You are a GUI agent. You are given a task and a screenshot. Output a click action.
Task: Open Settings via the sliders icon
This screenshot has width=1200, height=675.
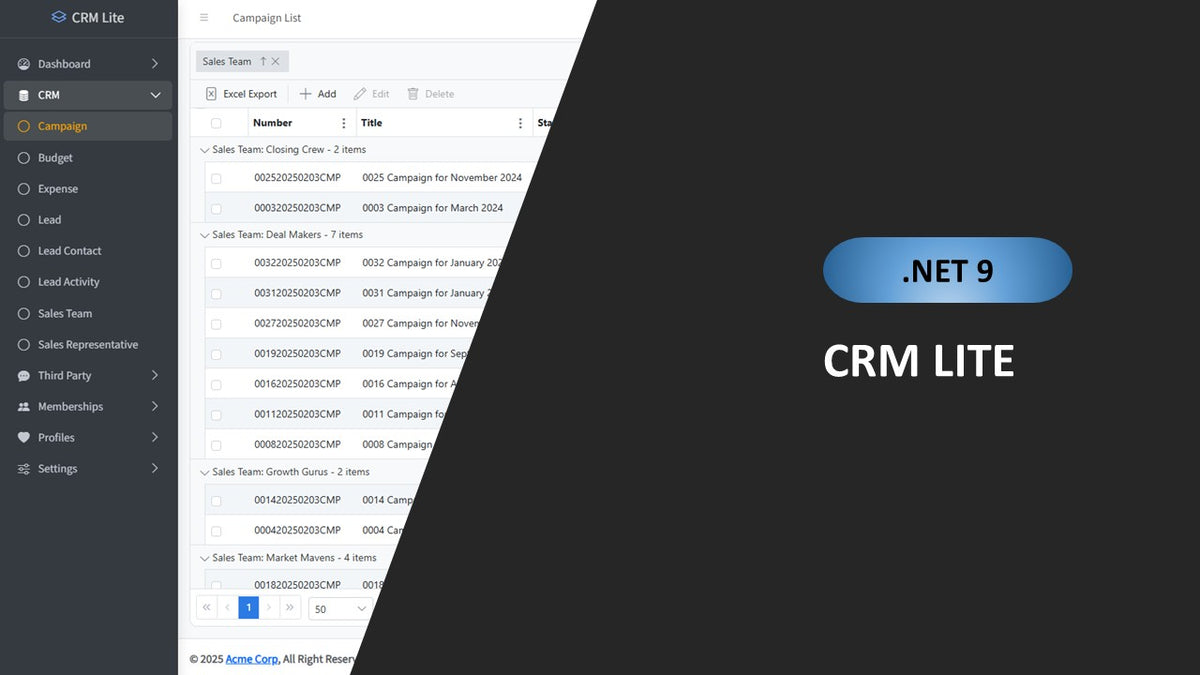pyautogui.click(x=22, y=468)
